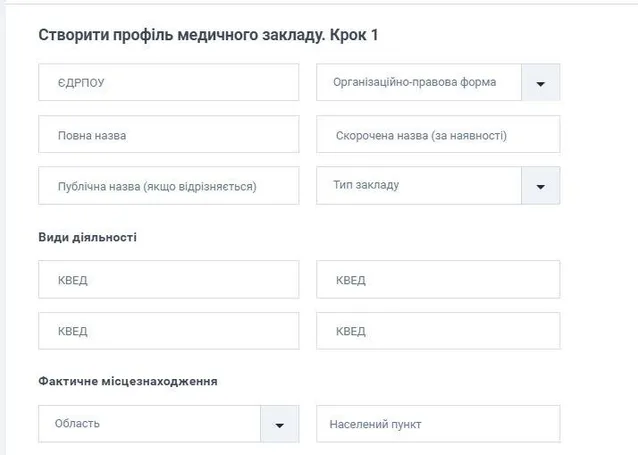Select the Скорочена назва (за наявності) field
Viewport: 638px width, 455px height.
[437, 134]
